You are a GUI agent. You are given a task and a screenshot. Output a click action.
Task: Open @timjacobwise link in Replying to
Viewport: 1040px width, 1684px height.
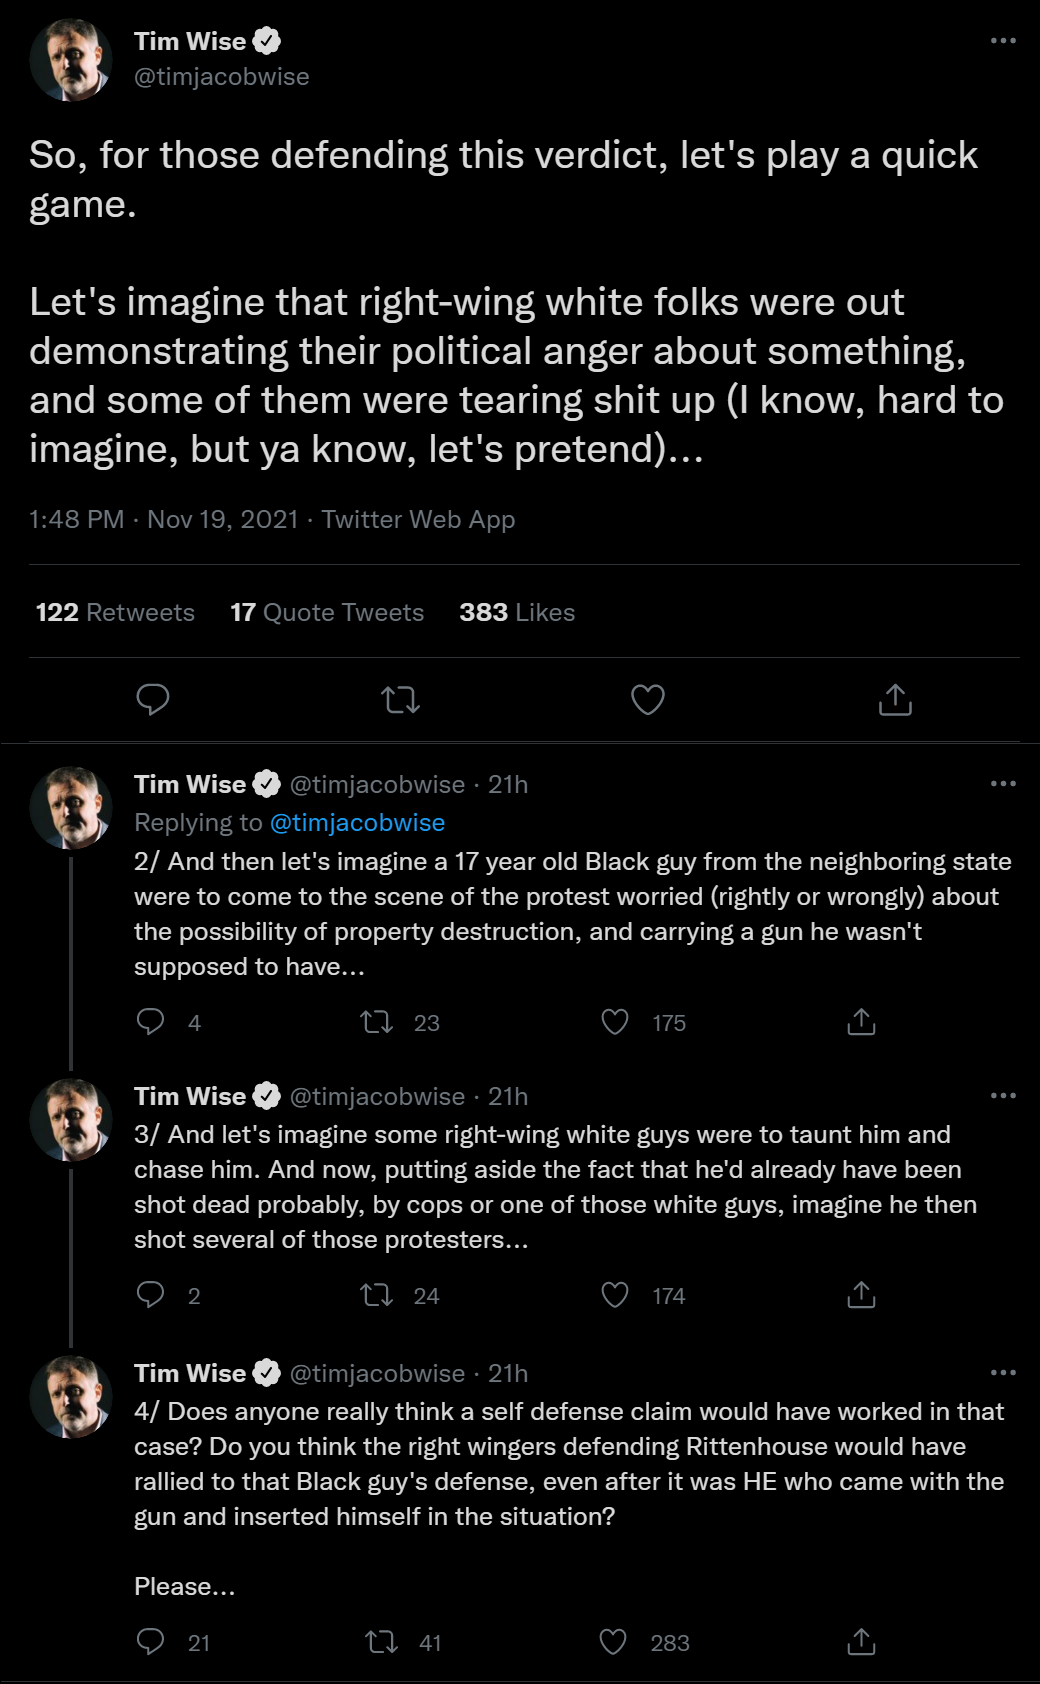[x=357, y=822]
